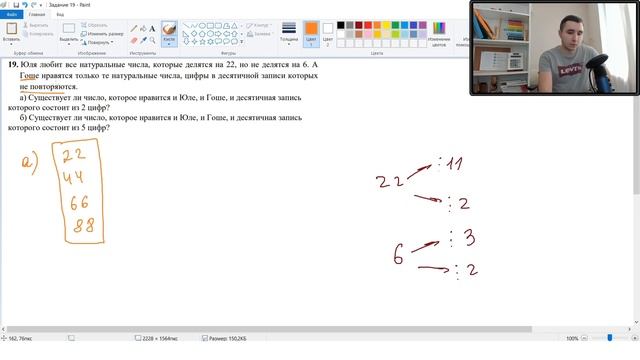Click the horizontal scrollbar below canvas

pyautogui.click(x=269, y=329)
